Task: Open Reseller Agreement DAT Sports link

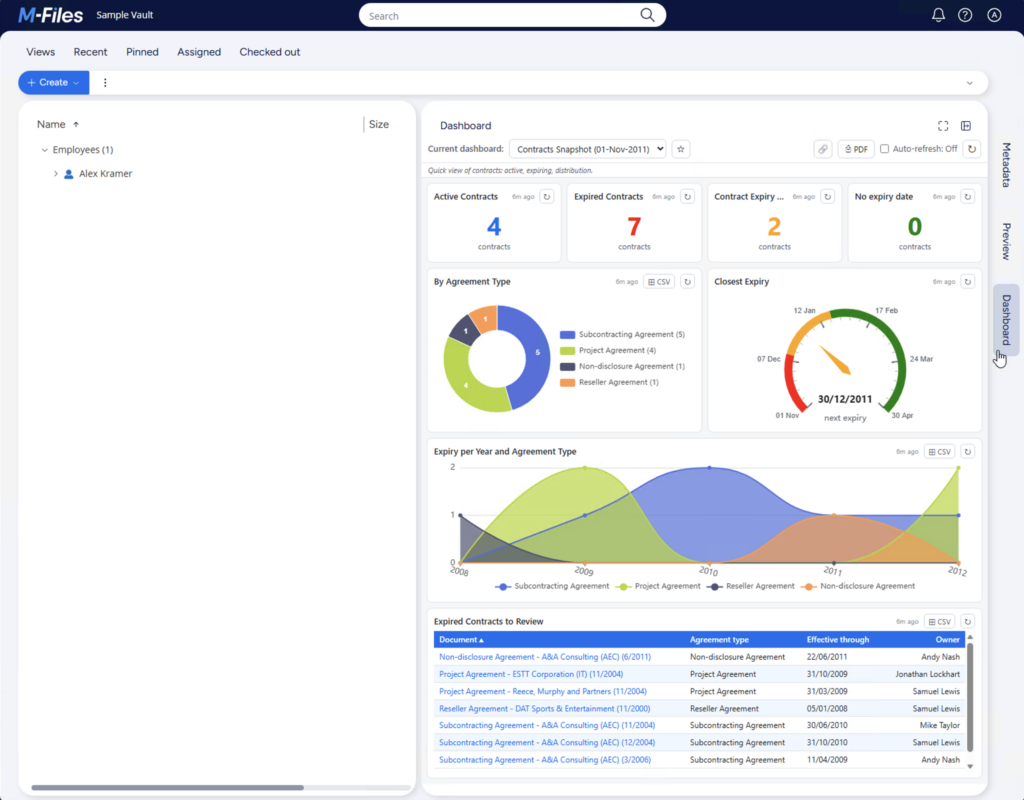Action: pyautogui.click(x=545, y=709)
